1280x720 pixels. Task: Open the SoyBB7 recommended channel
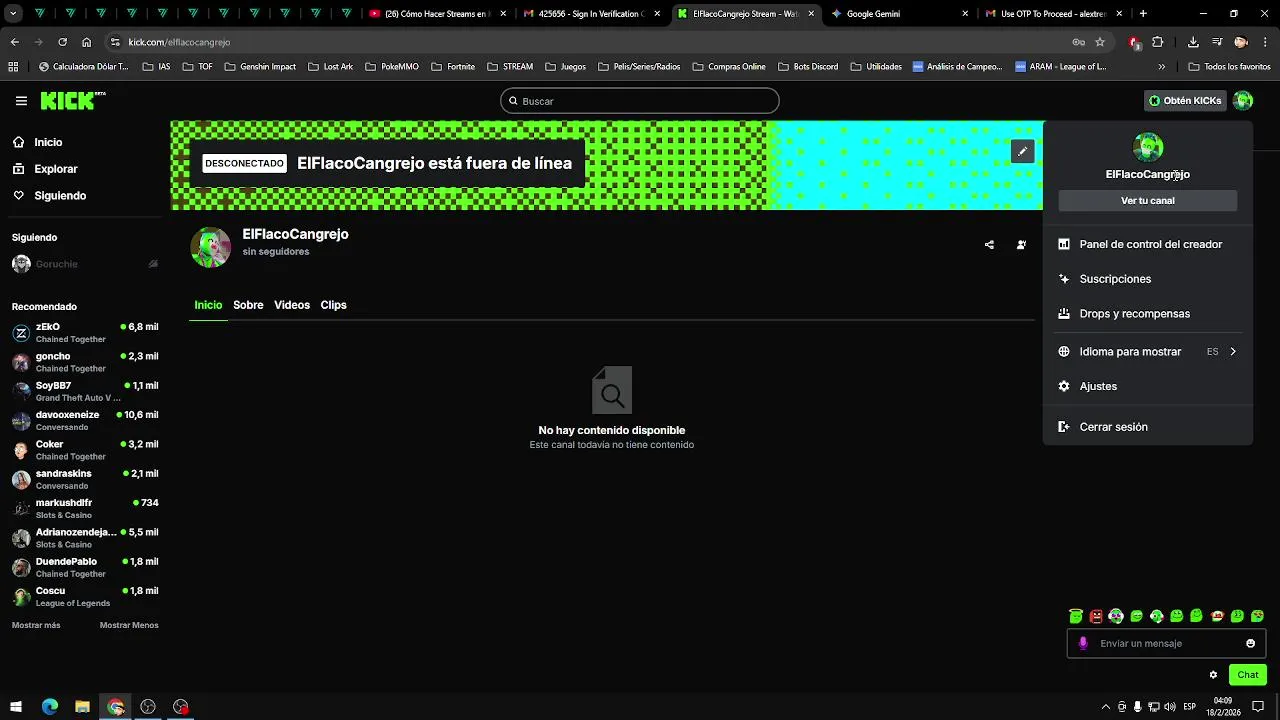click(85, 391)
